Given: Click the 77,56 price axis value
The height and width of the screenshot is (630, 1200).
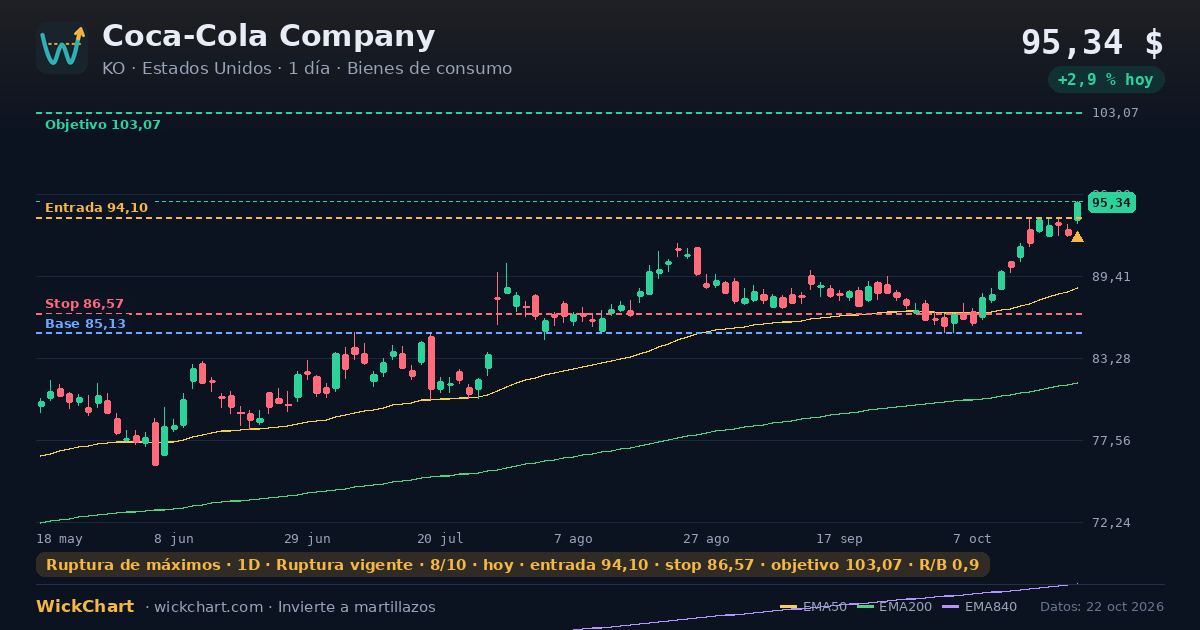Looking at the screenshot, I should tap(1112, 440).
